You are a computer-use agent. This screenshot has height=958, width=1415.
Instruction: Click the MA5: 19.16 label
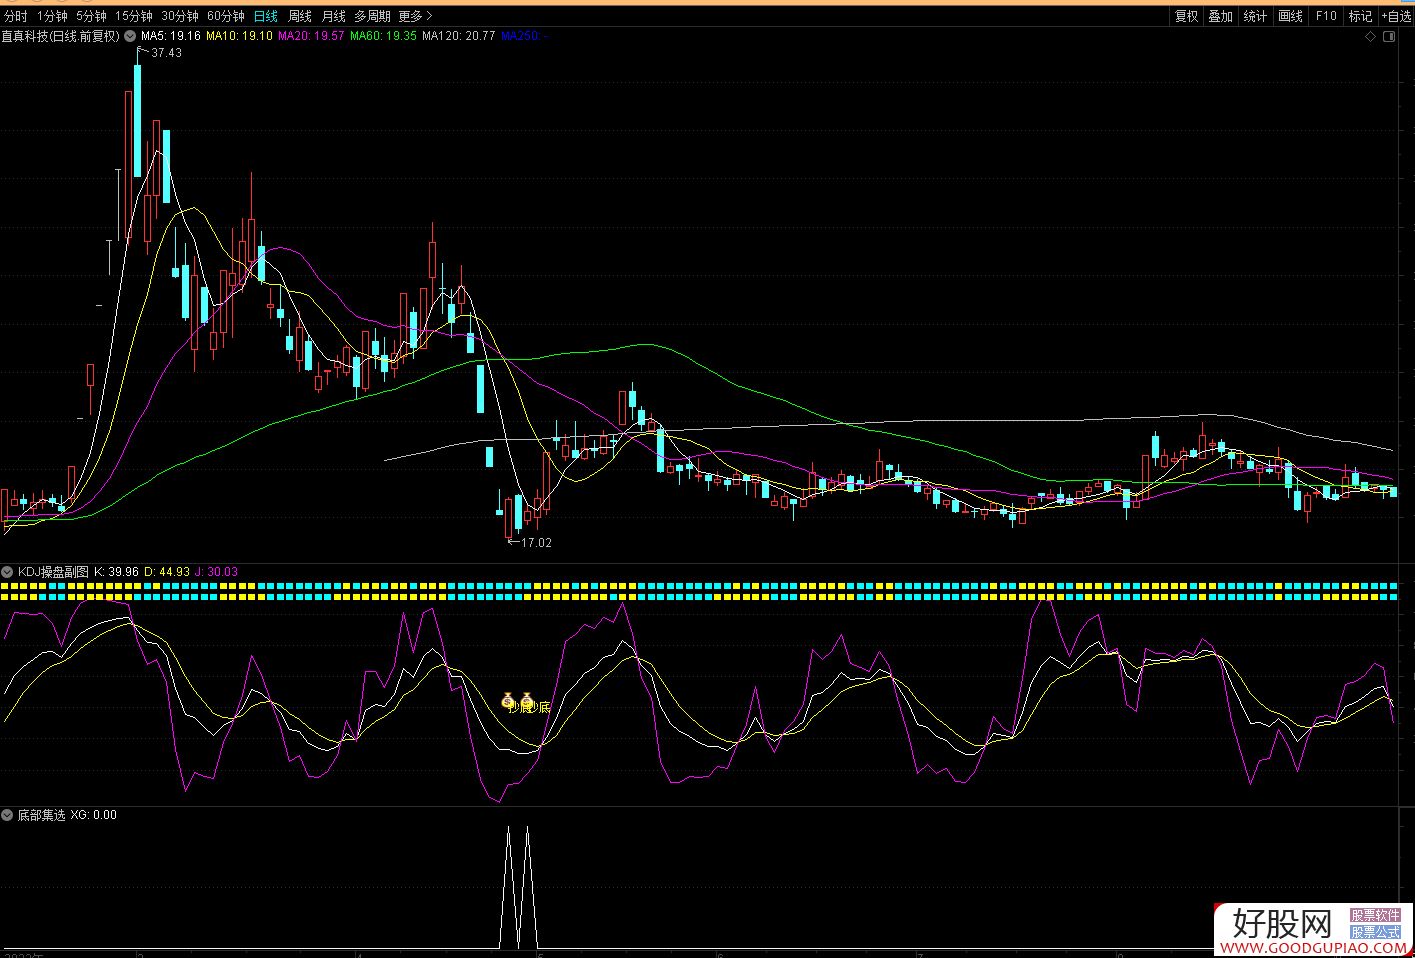171,36
